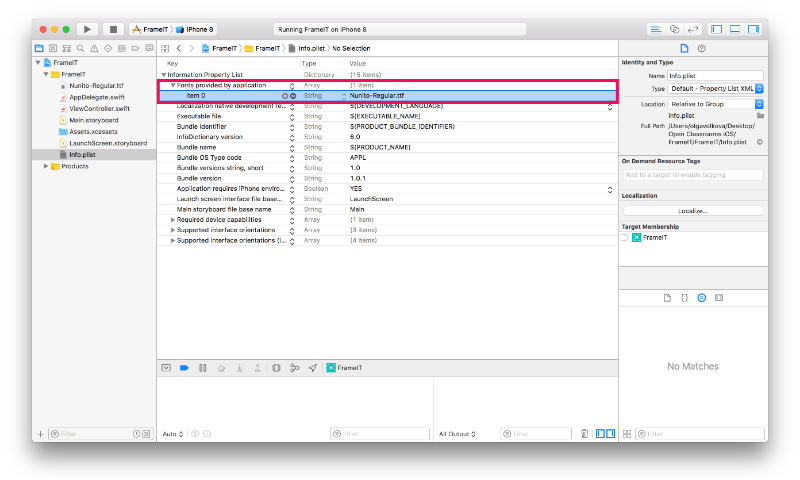Image resolution: width=800 pixels, height=480 pixels.
Task: Toggle breakpoints activation in debug bar
Action: tap(184, 368)
